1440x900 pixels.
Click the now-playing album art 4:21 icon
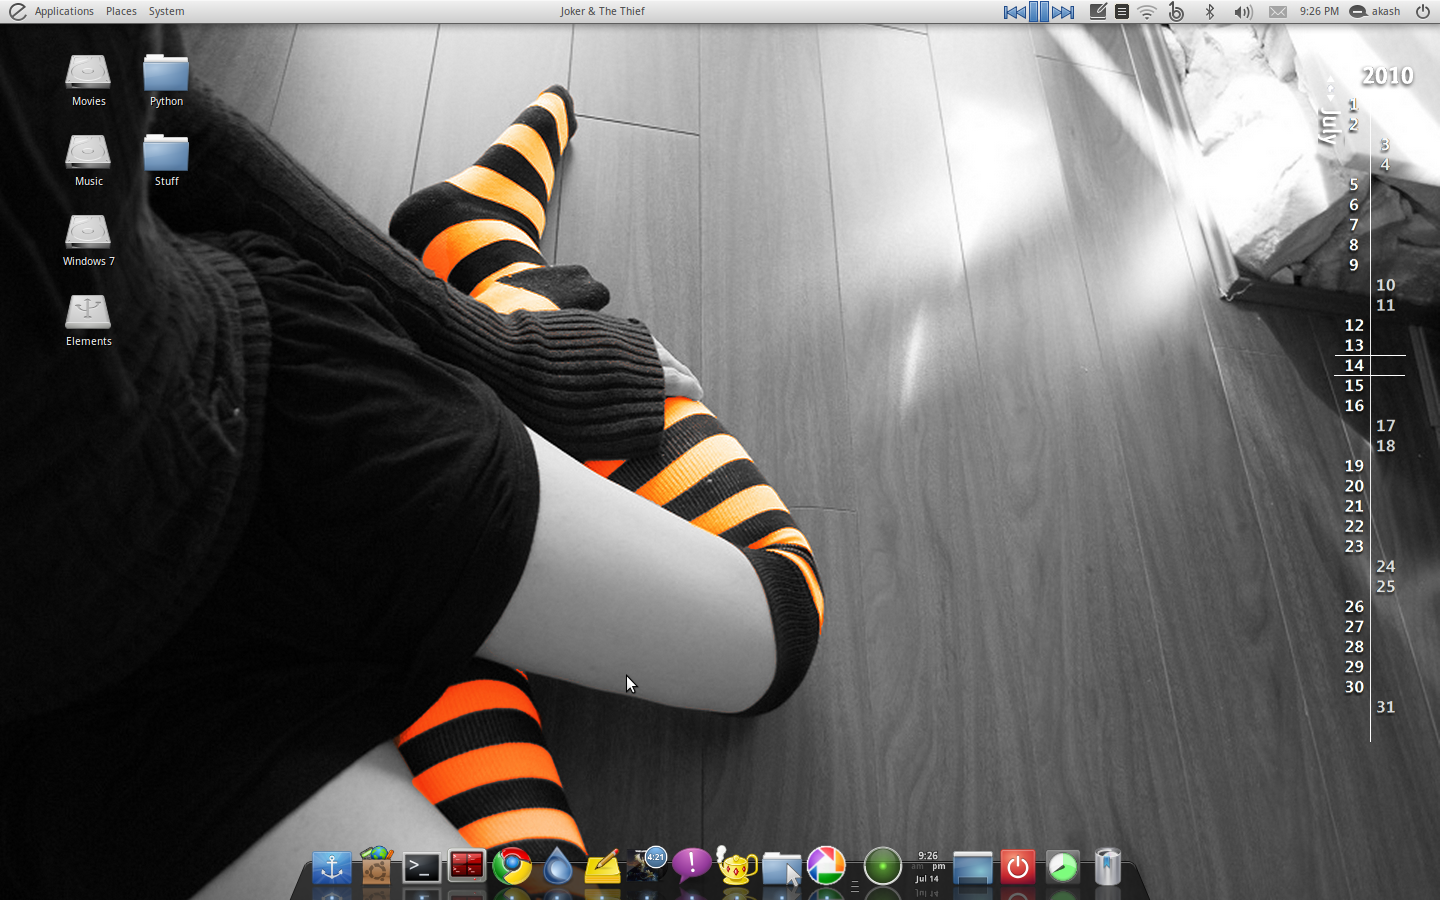[x=647, y=865]
